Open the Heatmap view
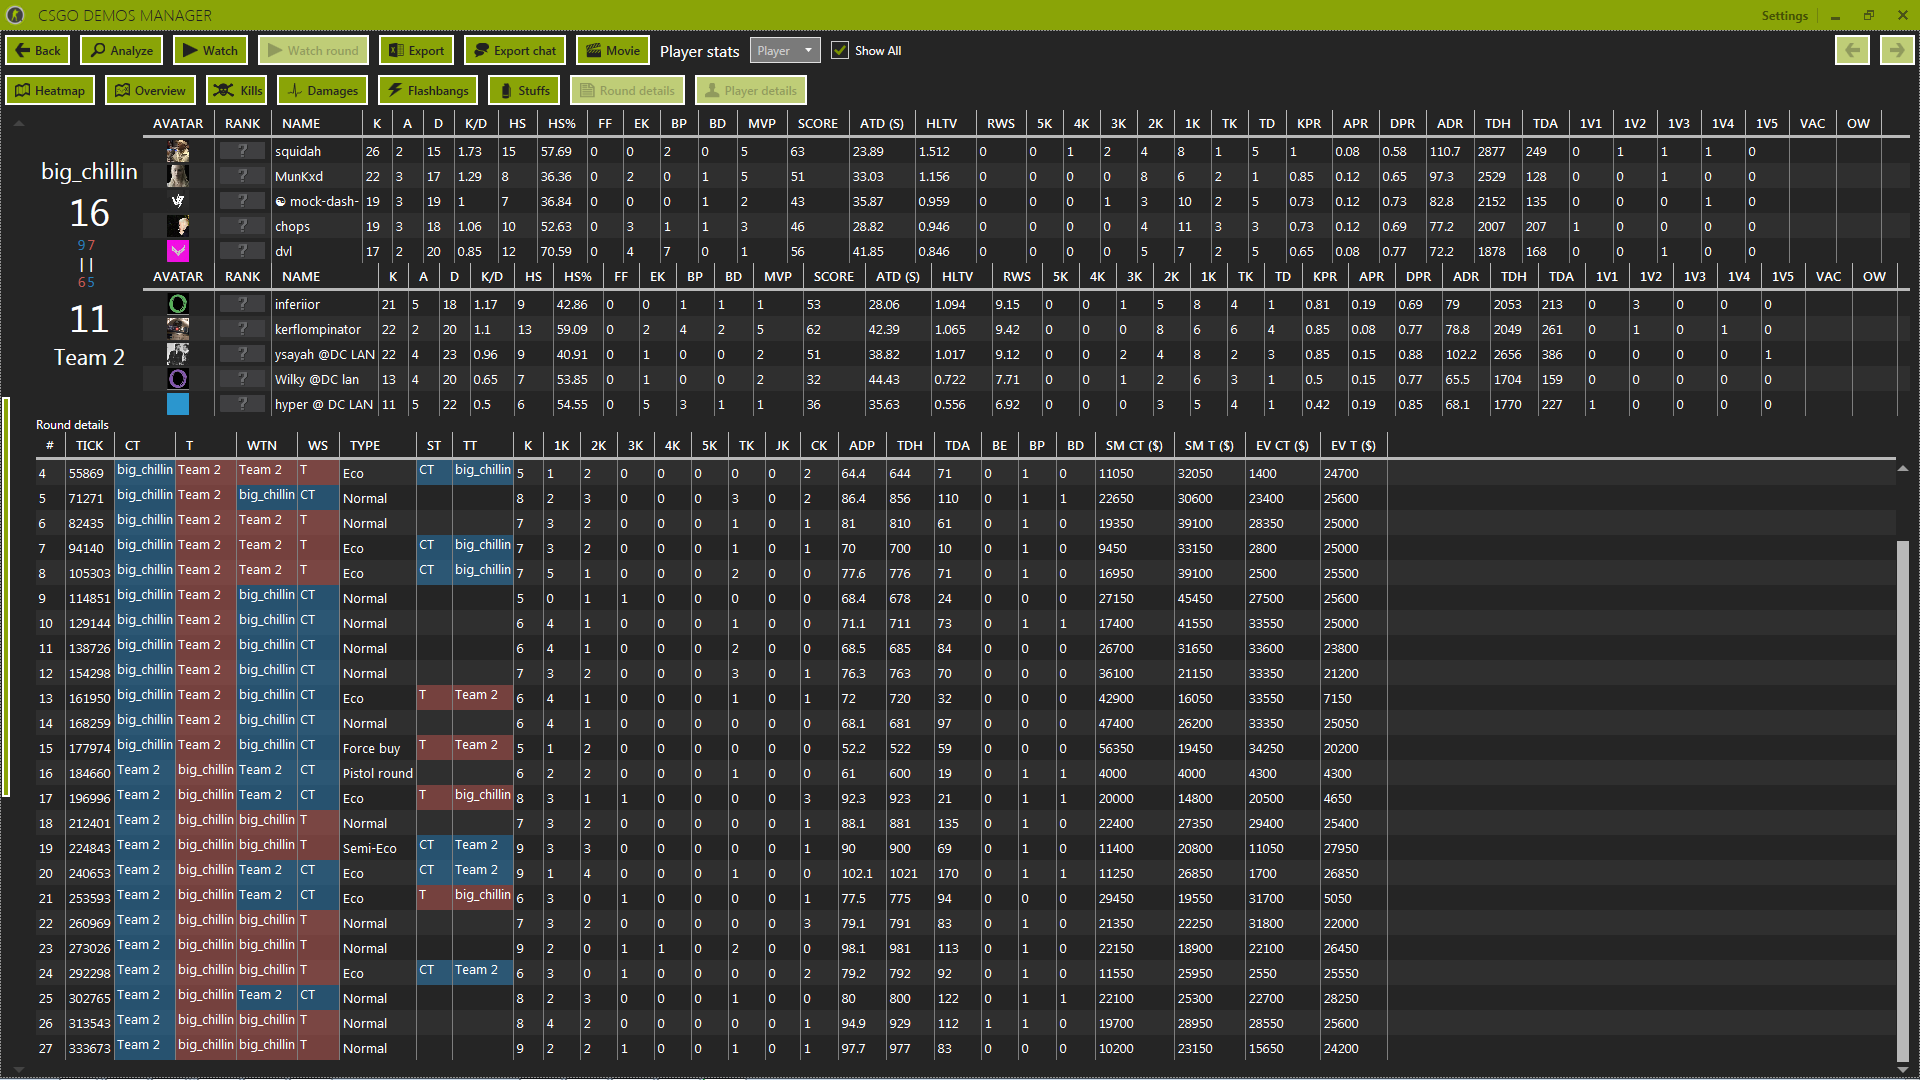Screen dimensions: 1920x1080 50,91
